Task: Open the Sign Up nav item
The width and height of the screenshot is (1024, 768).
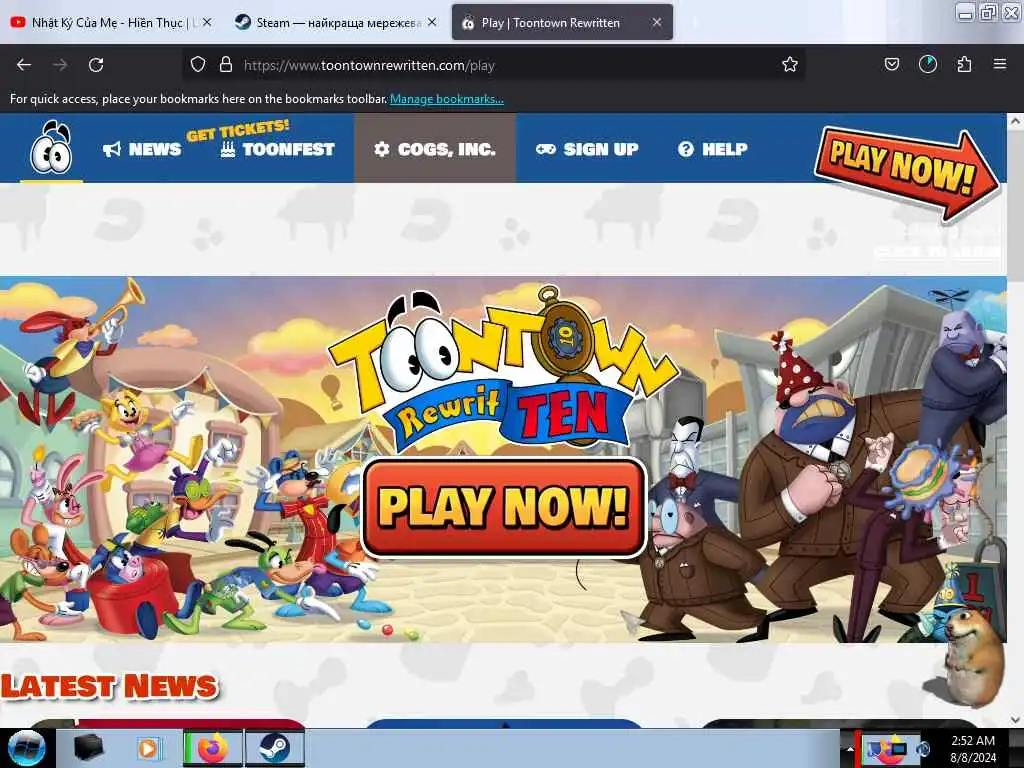Action: coord(587,150)
